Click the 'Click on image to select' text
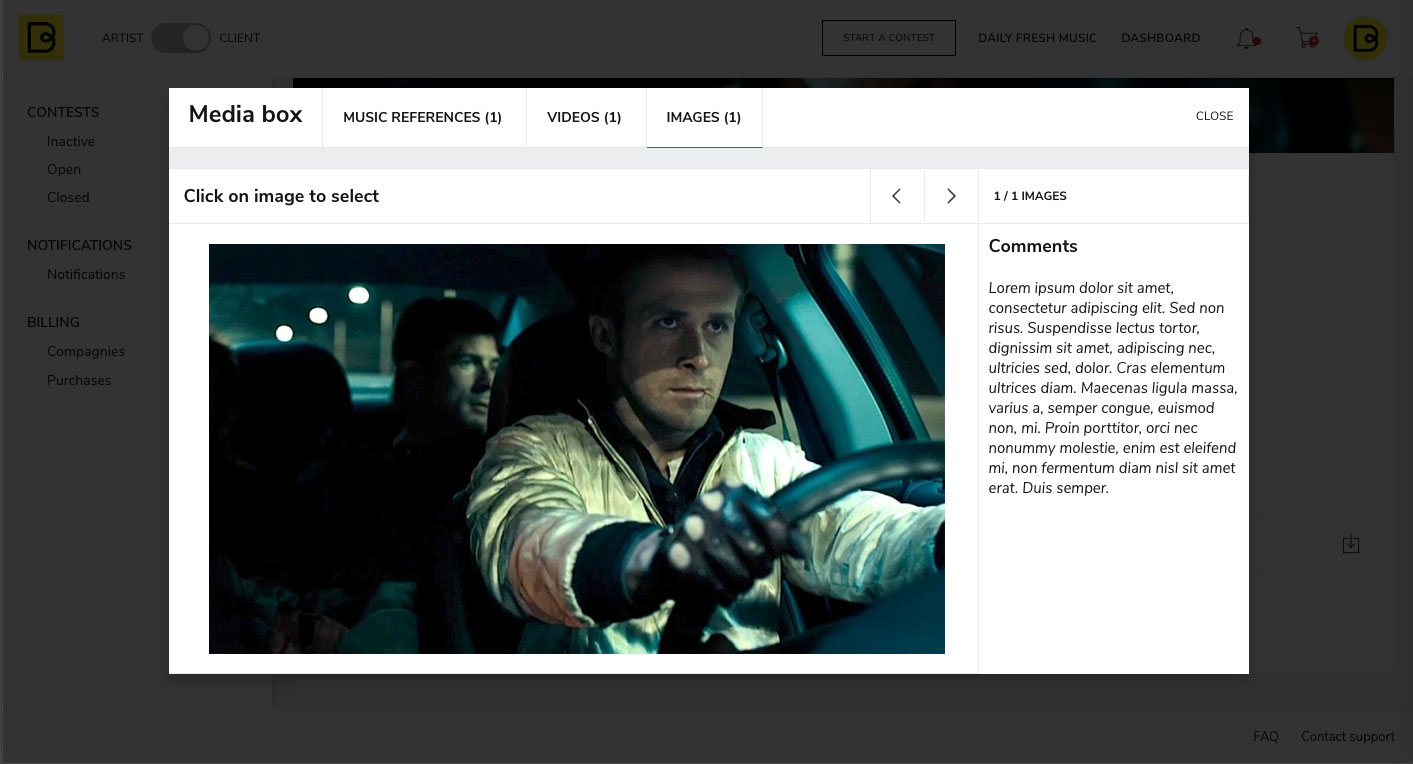This screenshot has height=764, width=1413. coord(281,196)
